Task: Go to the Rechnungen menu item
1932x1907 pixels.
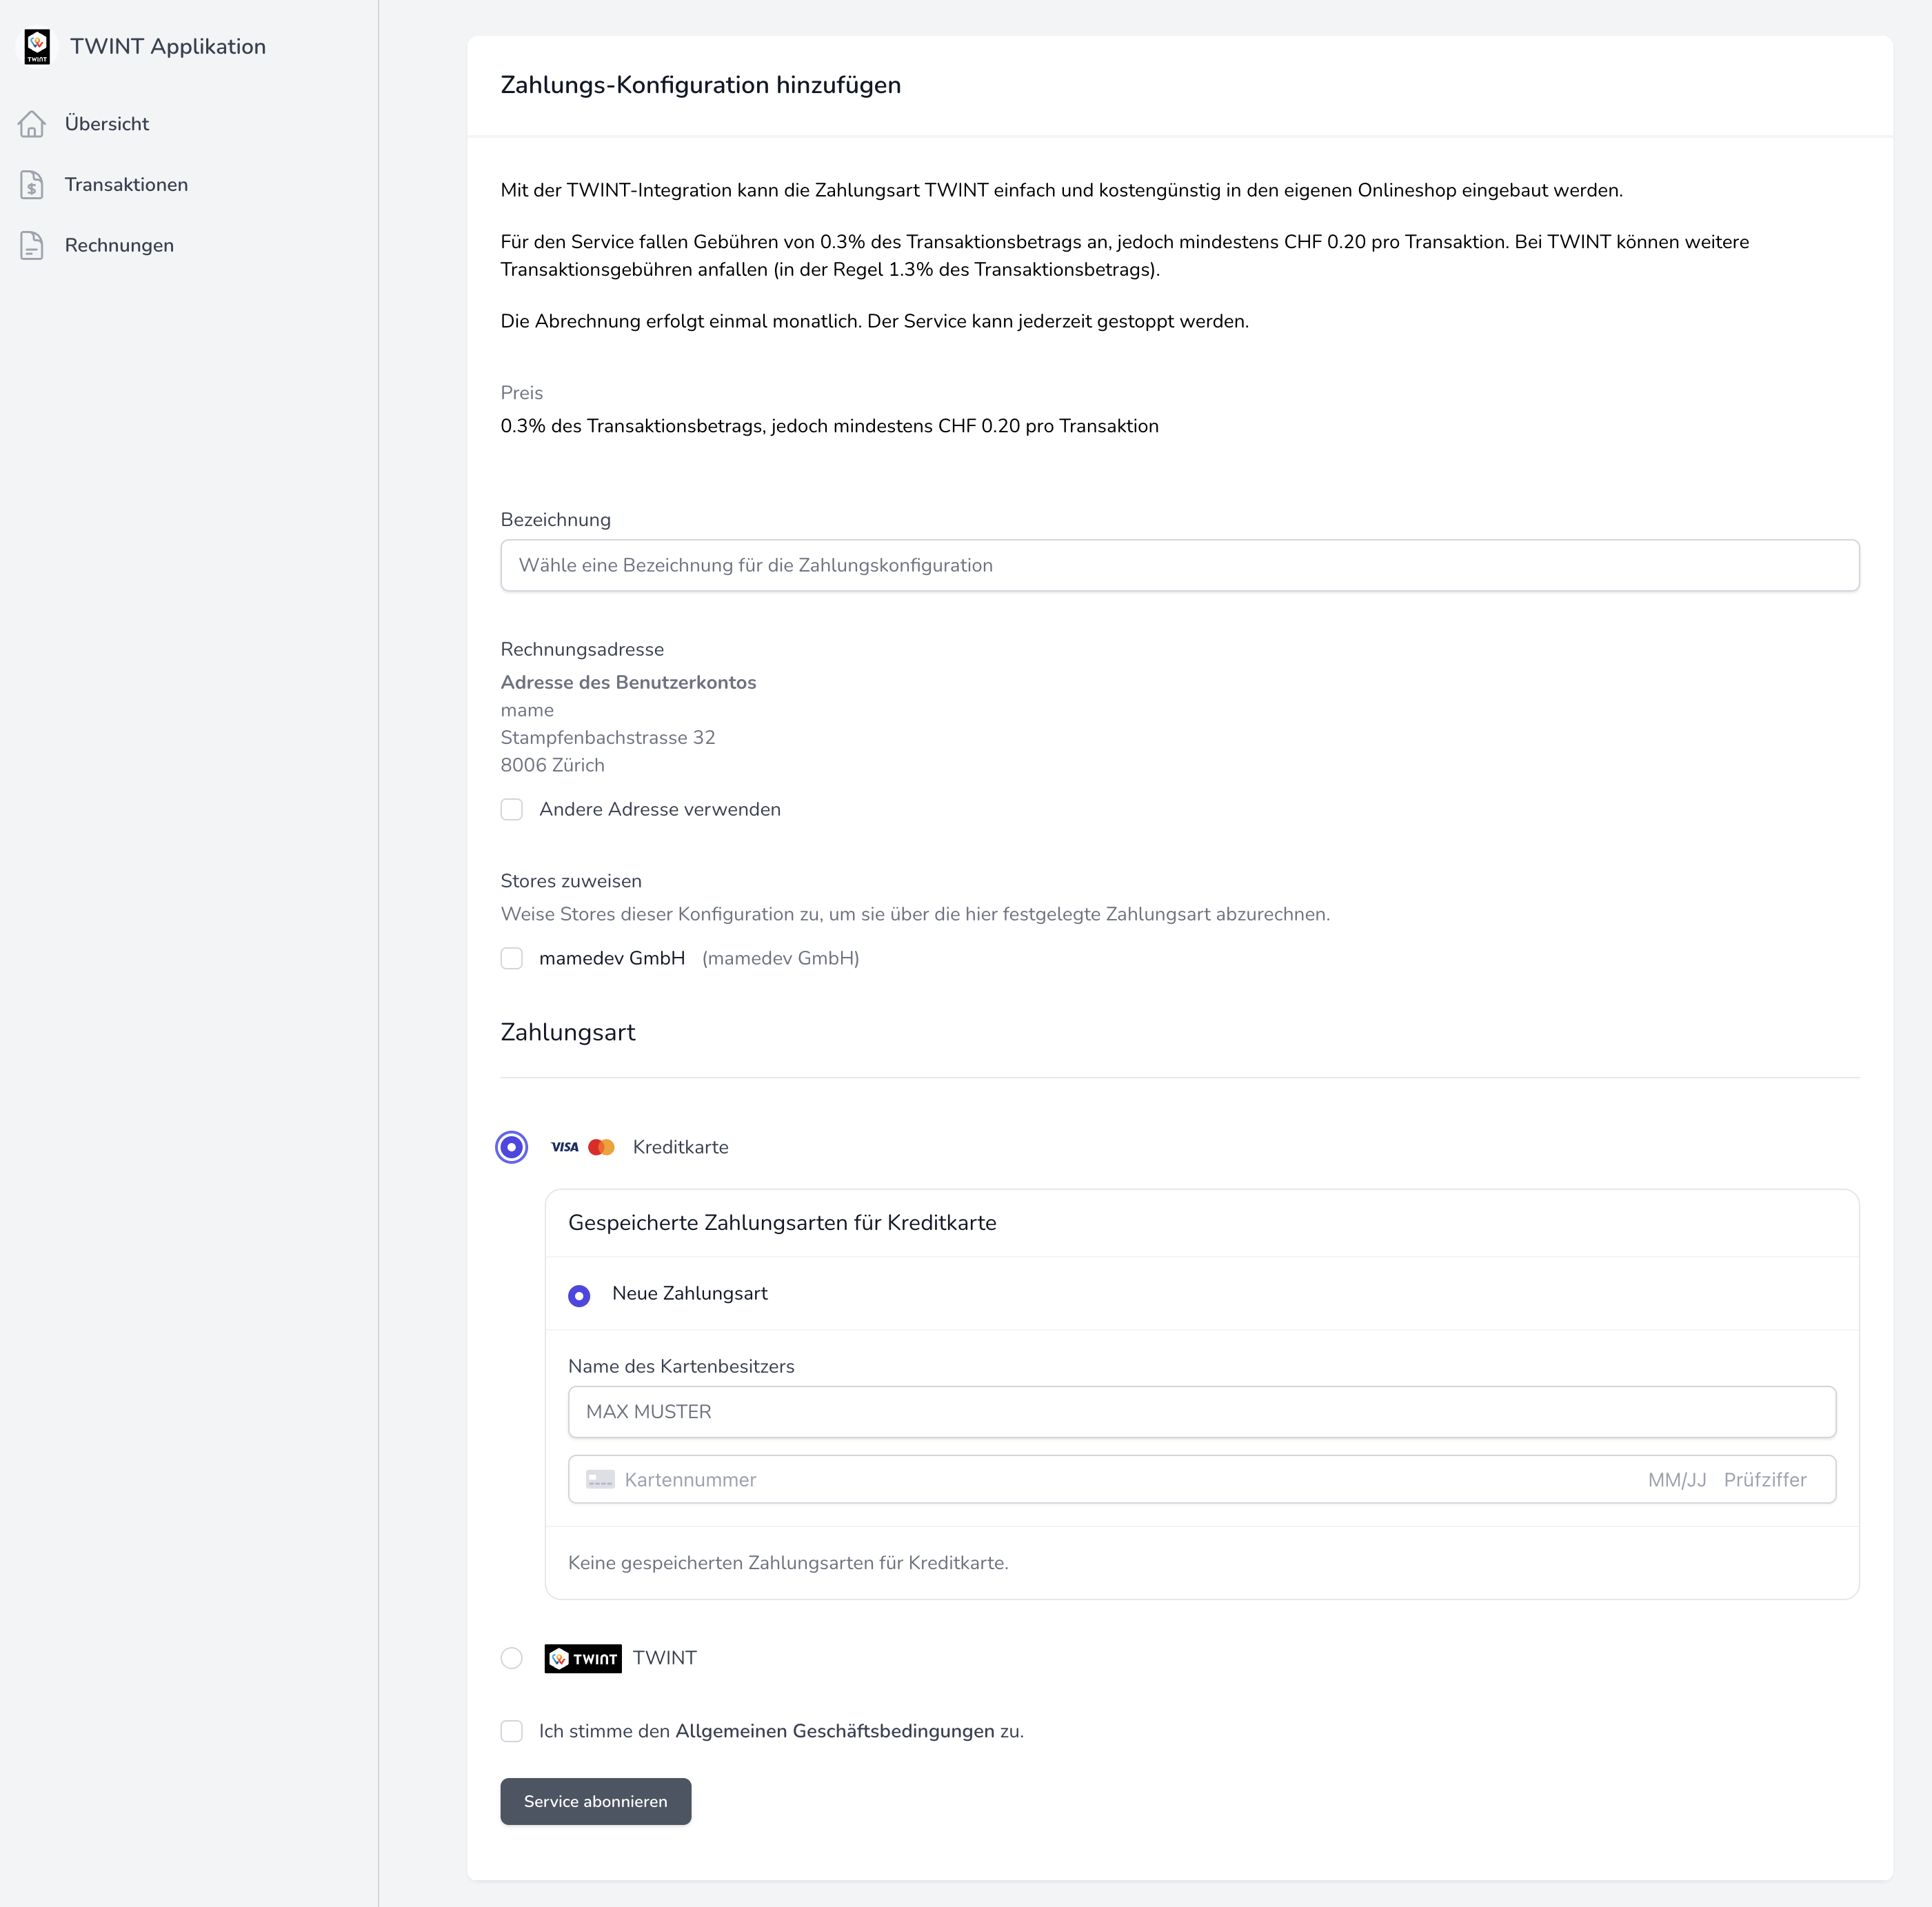Action: click(119, 246)
